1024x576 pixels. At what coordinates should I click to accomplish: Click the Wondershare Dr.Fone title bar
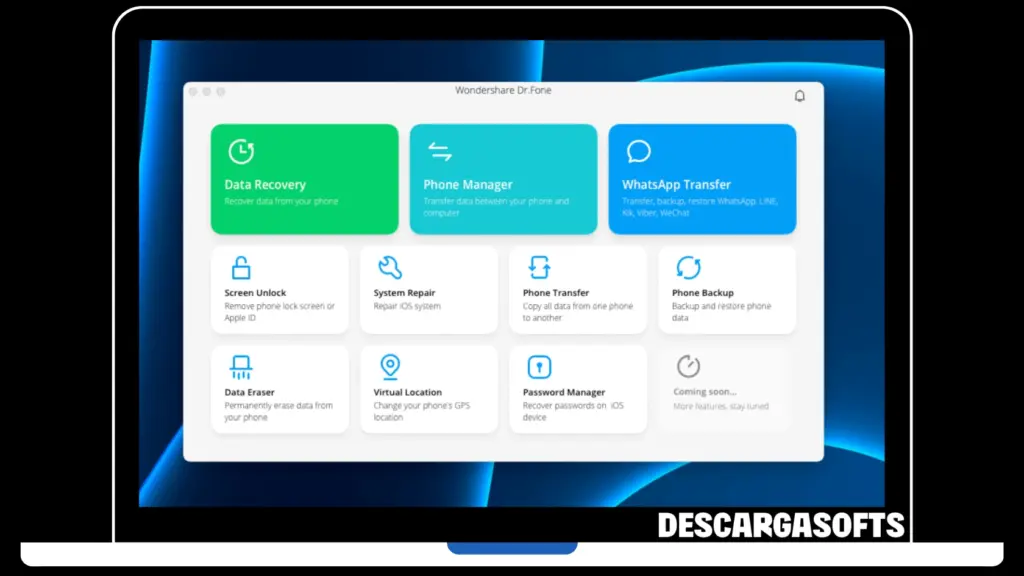tap(503, 90)
